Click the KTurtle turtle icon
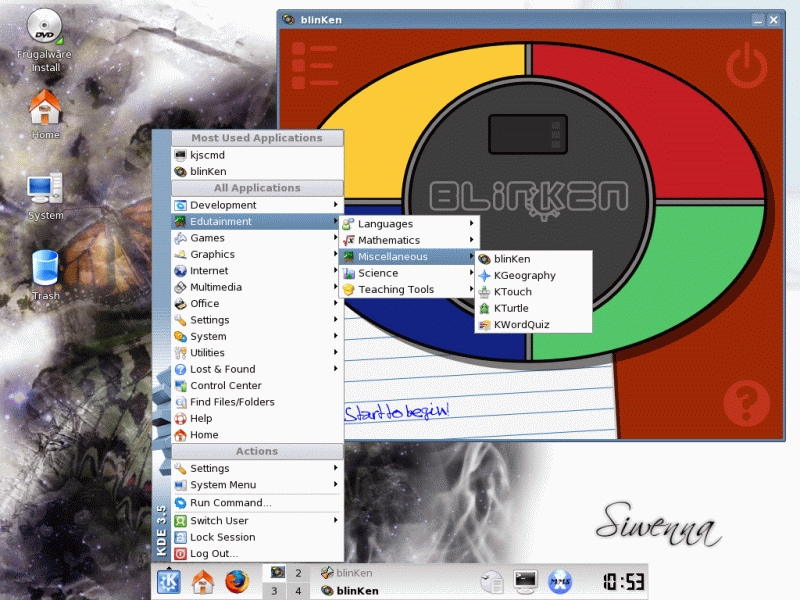Screen dimensions: 800x600 point(484,308)
